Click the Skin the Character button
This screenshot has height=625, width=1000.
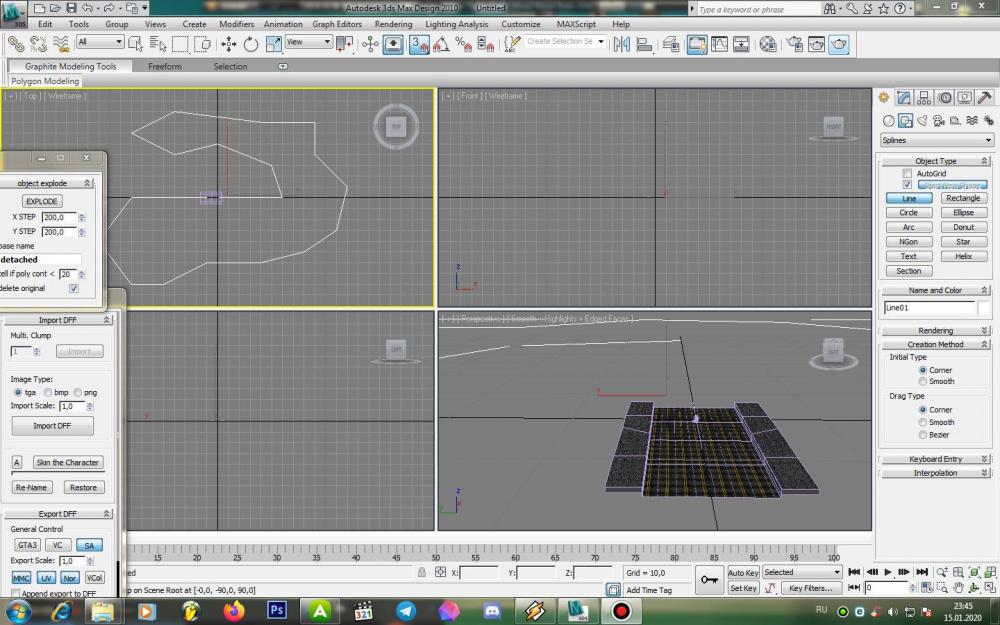[x=68, y=462]
